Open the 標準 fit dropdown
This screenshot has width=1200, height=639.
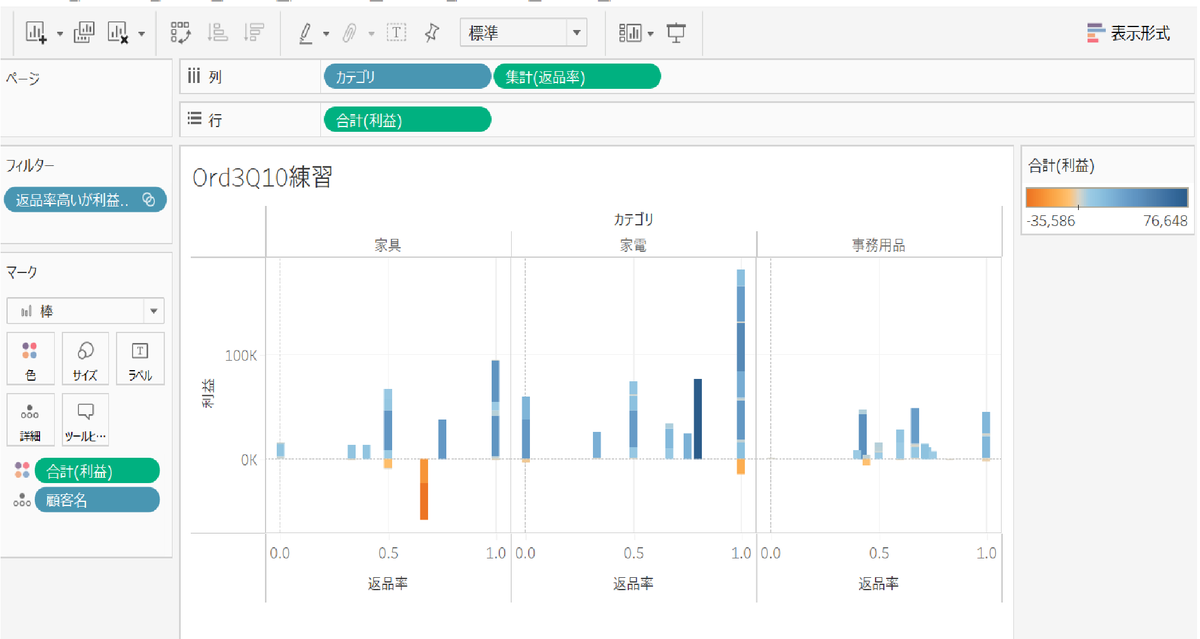pos(523,33)
